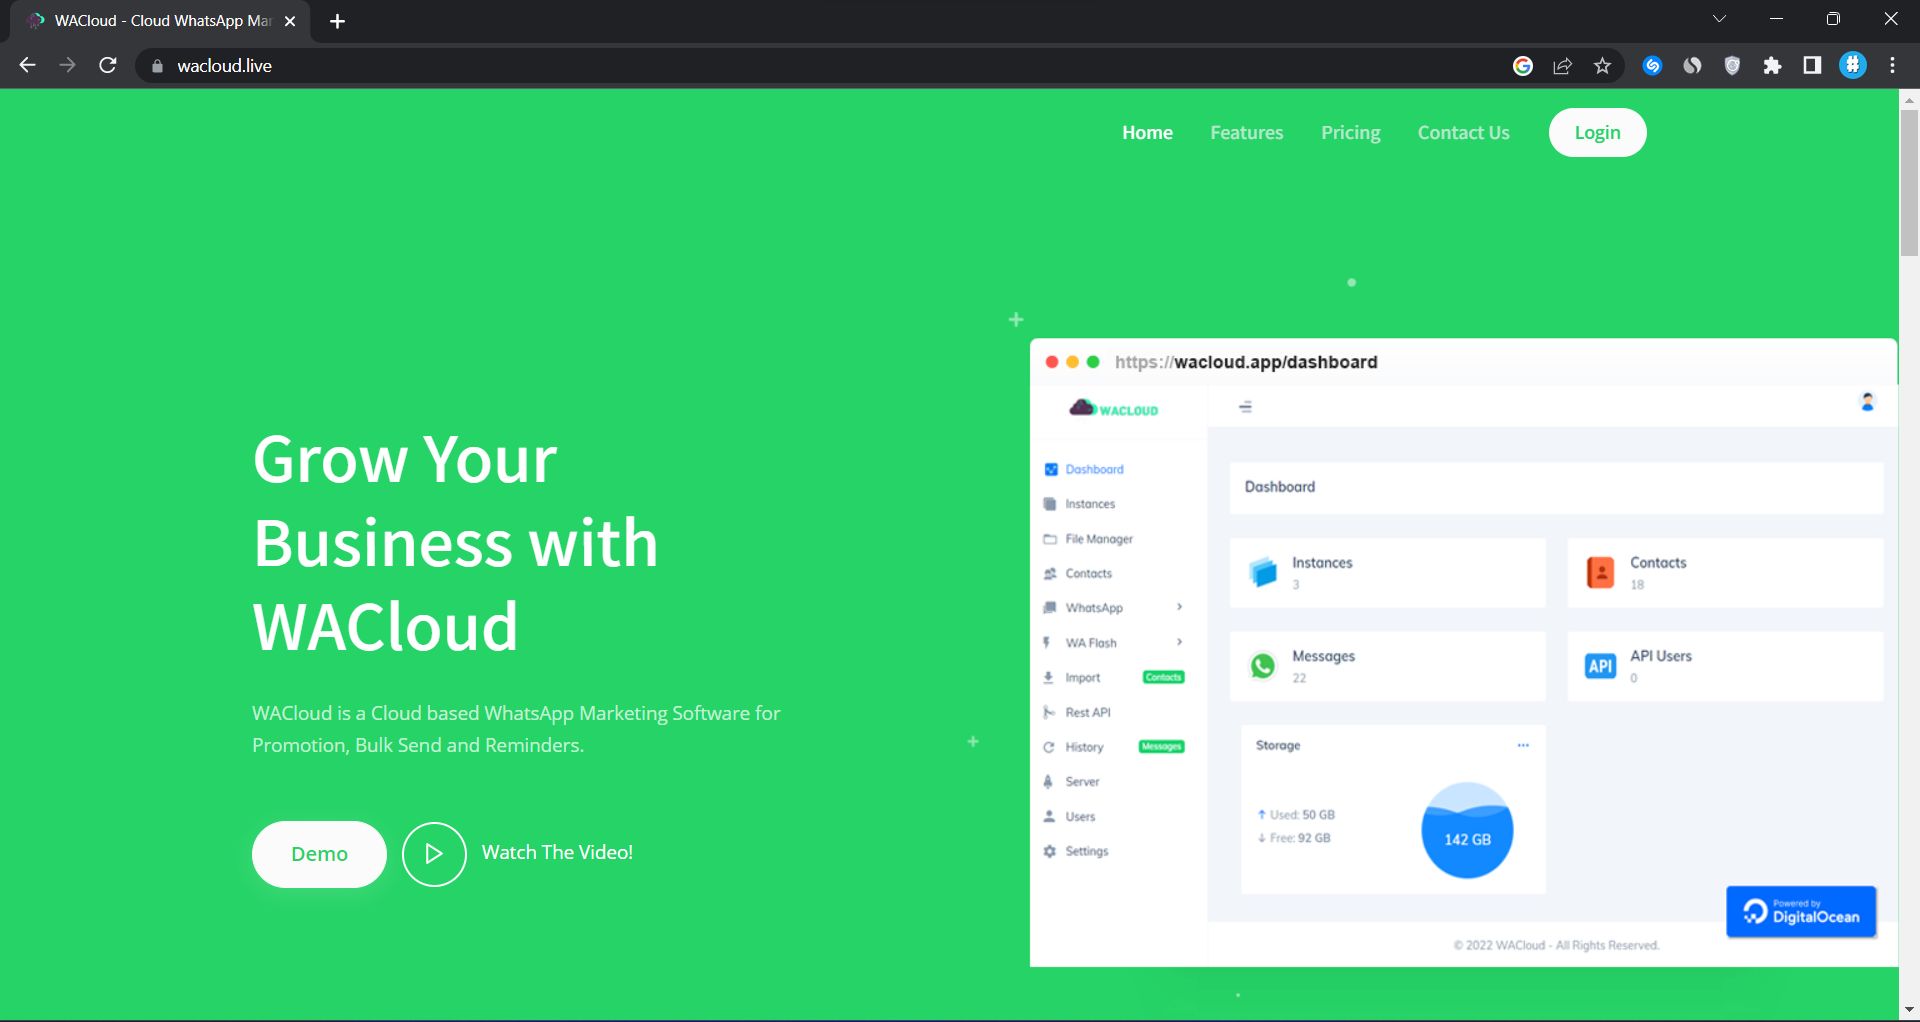Share this page using the share icon
1920x1022 pixels.
pyautogui.click(x=1562, y=66)
